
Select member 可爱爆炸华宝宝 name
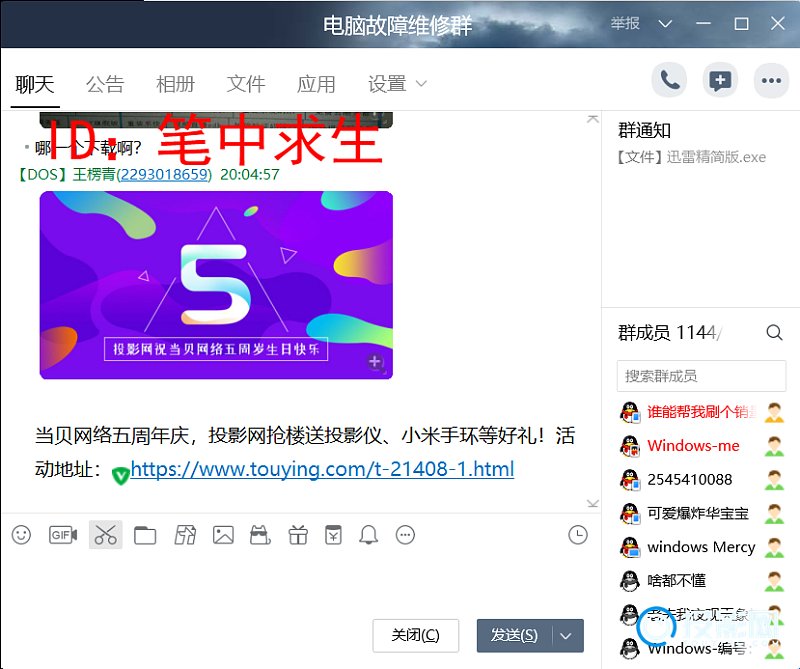698,513
